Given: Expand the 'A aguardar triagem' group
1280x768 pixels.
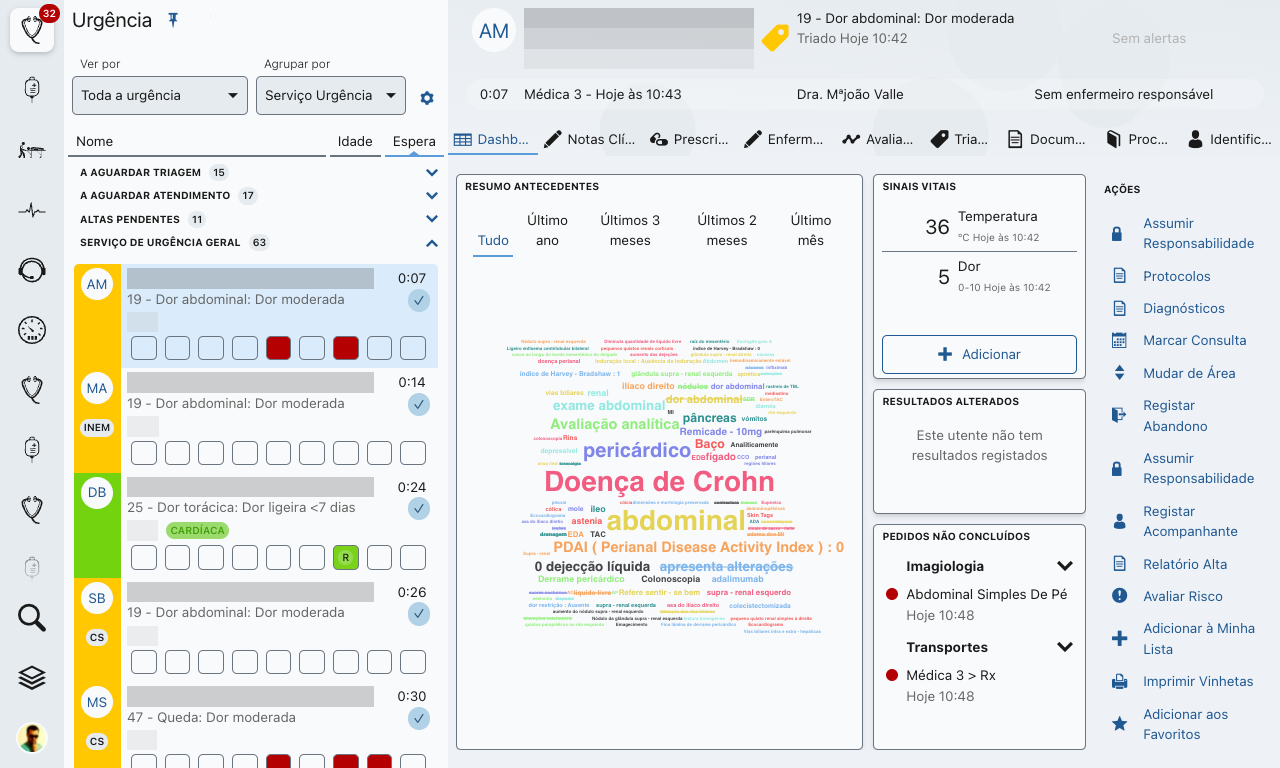Looking at the screenshot, I should pos(432,173).
